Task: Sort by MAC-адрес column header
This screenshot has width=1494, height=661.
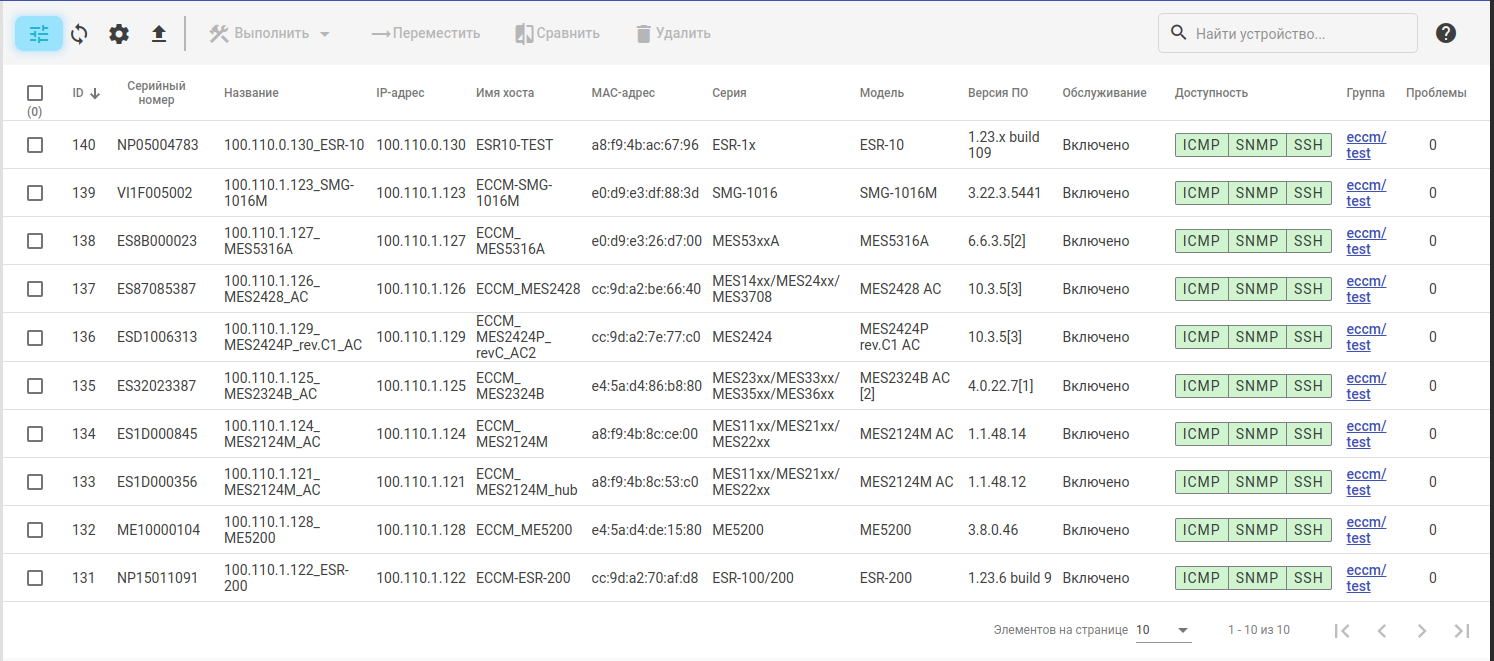Action: click(x=623, y=93)
